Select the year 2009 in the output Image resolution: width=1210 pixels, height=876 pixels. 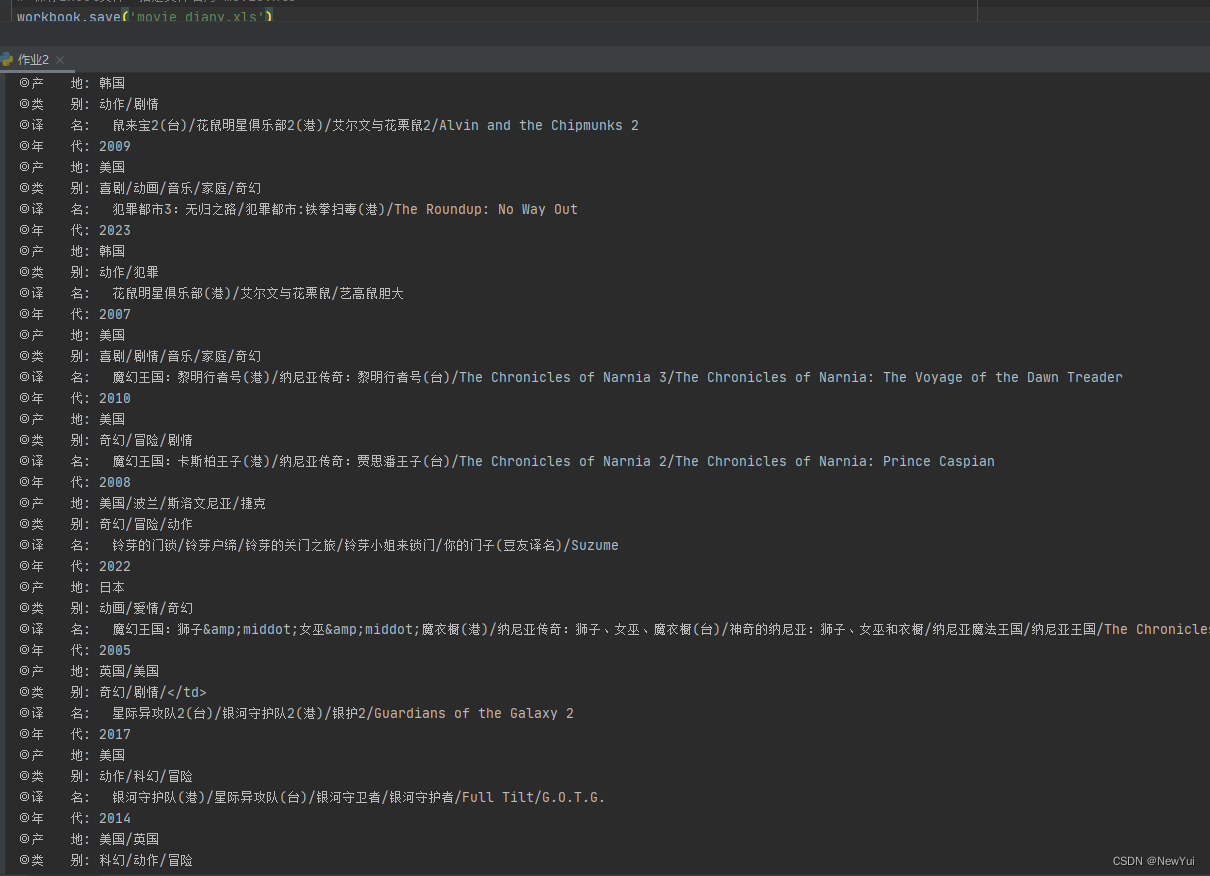114,145
